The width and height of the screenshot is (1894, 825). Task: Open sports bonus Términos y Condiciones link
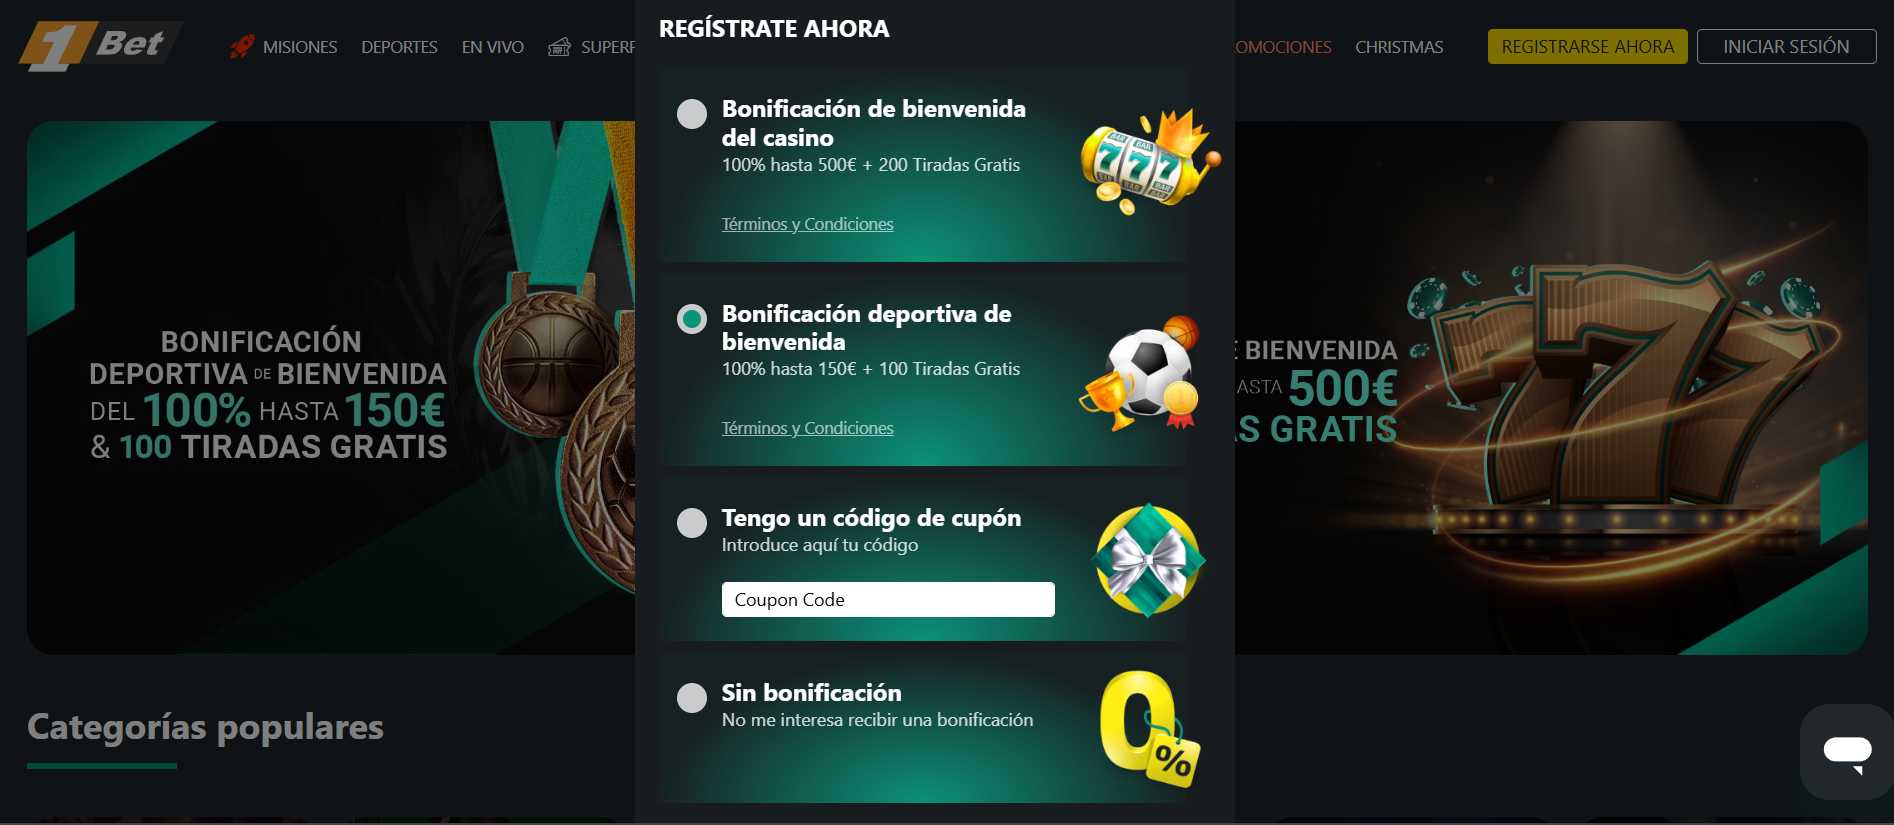coord(808,428)
